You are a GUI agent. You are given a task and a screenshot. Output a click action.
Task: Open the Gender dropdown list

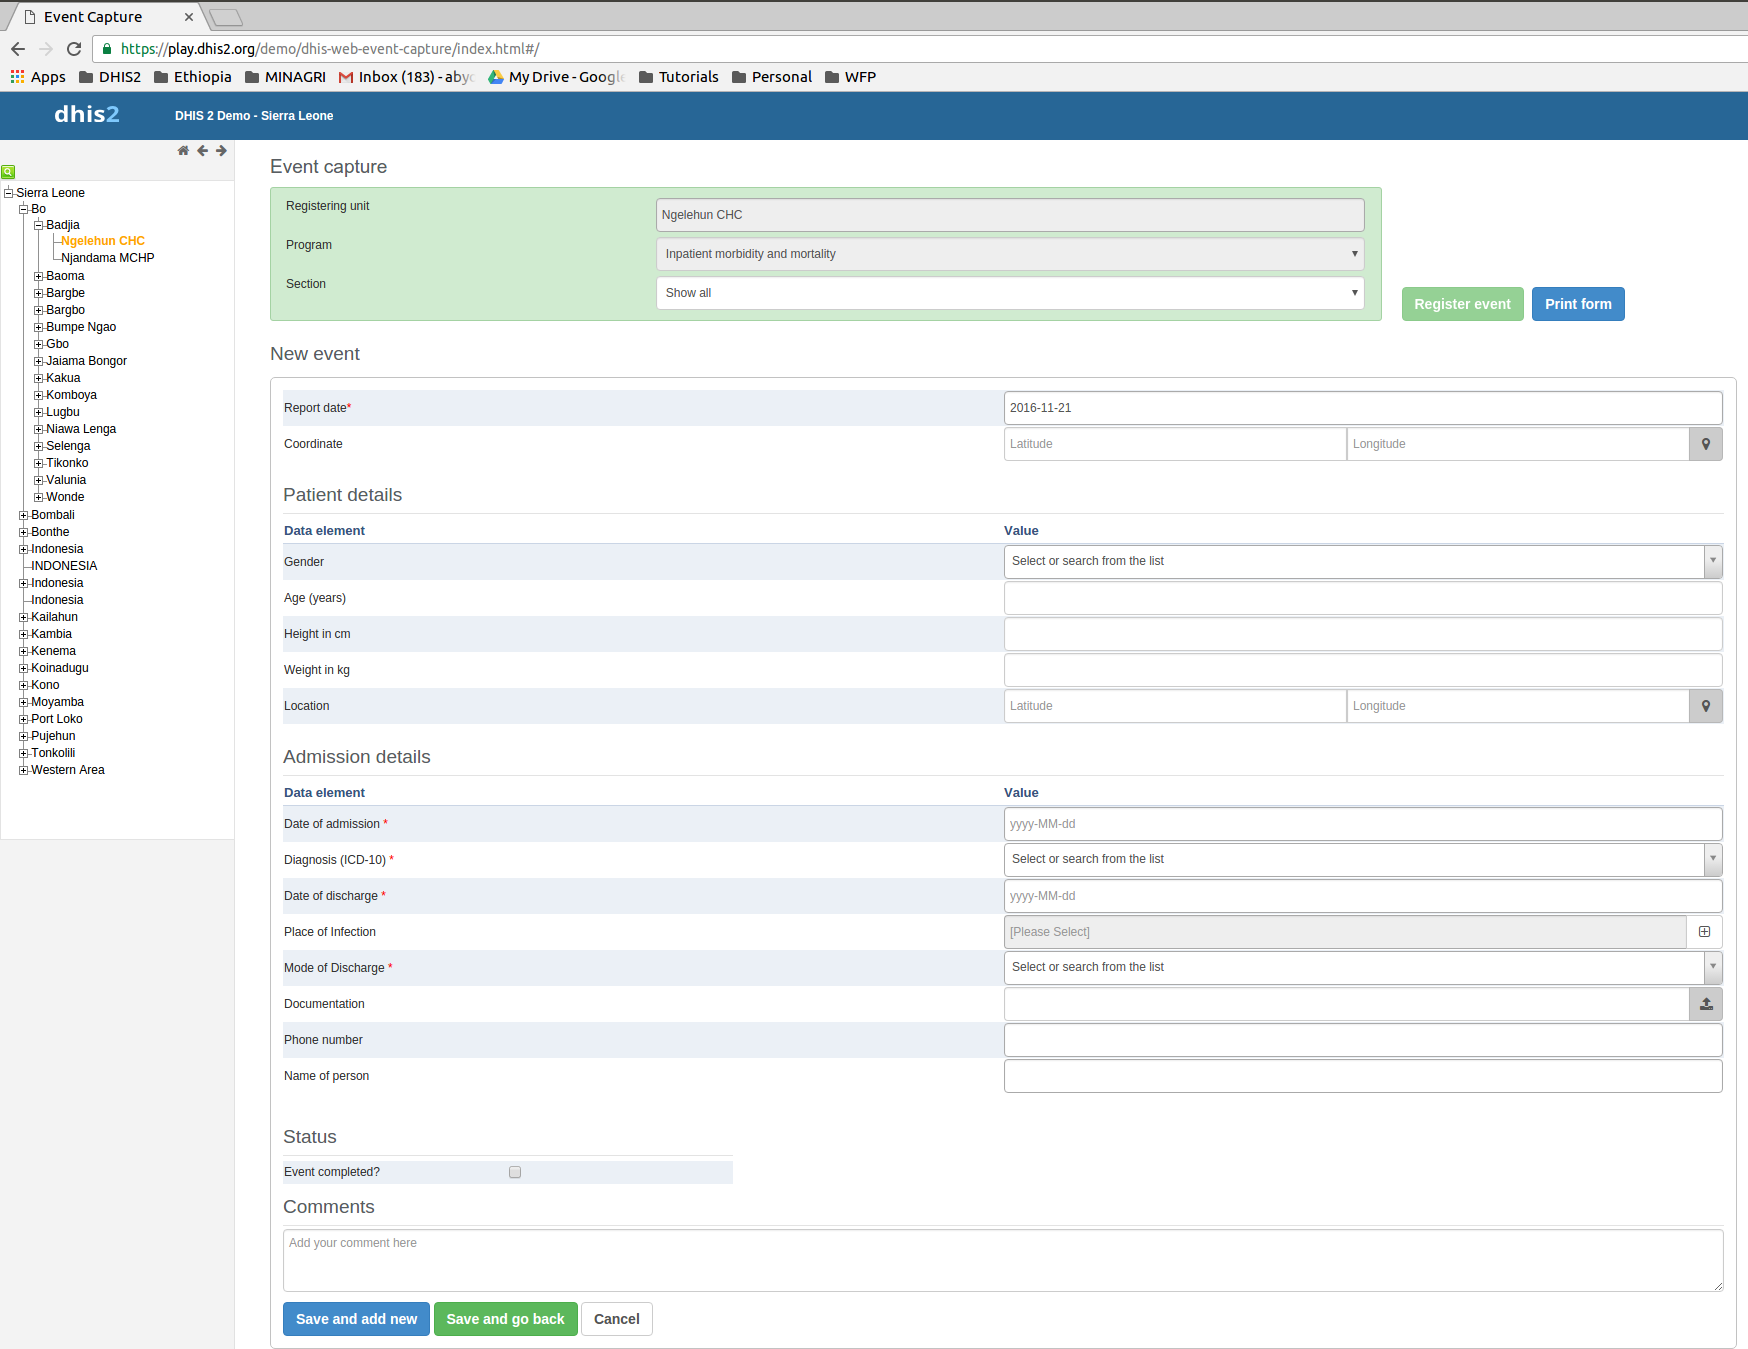[1712, 561]
